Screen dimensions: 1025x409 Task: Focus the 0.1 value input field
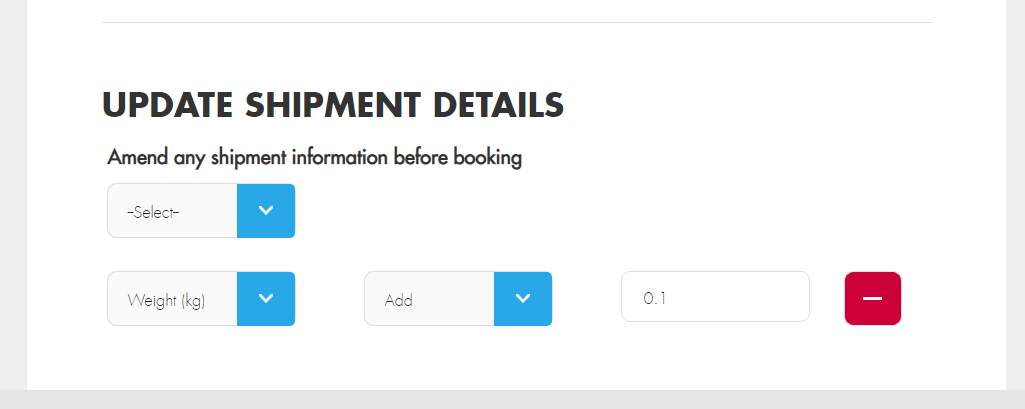tap(714, 297)
